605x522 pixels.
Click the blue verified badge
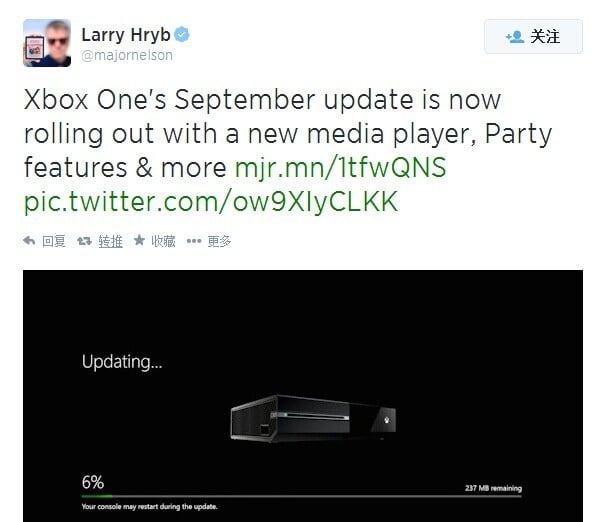pos(182,35)
